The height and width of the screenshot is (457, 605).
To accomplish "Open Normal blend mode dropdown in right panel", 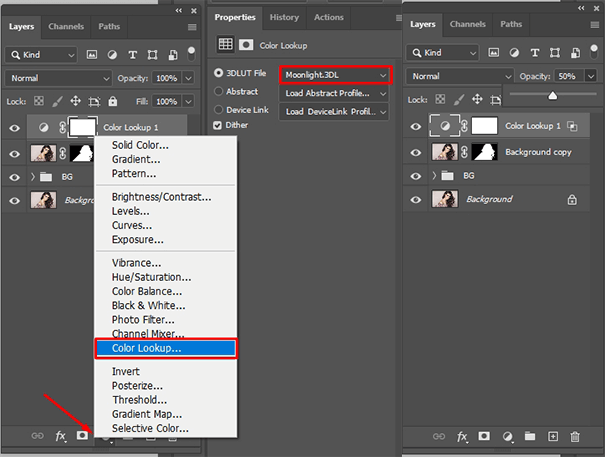I will (x=460, y=76).
